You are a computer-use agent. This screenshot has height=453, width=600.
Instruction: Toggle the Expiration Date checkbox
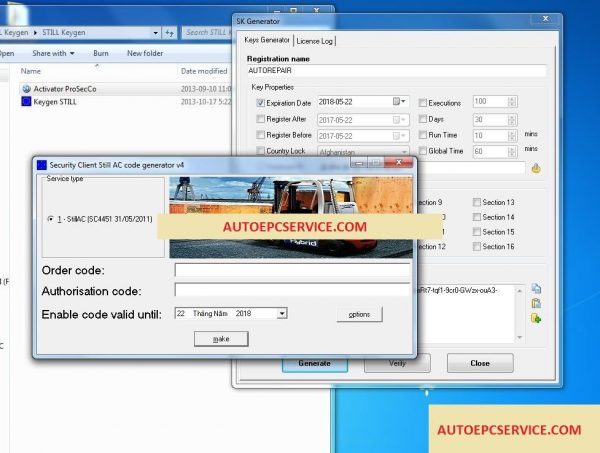click(261, 103)
